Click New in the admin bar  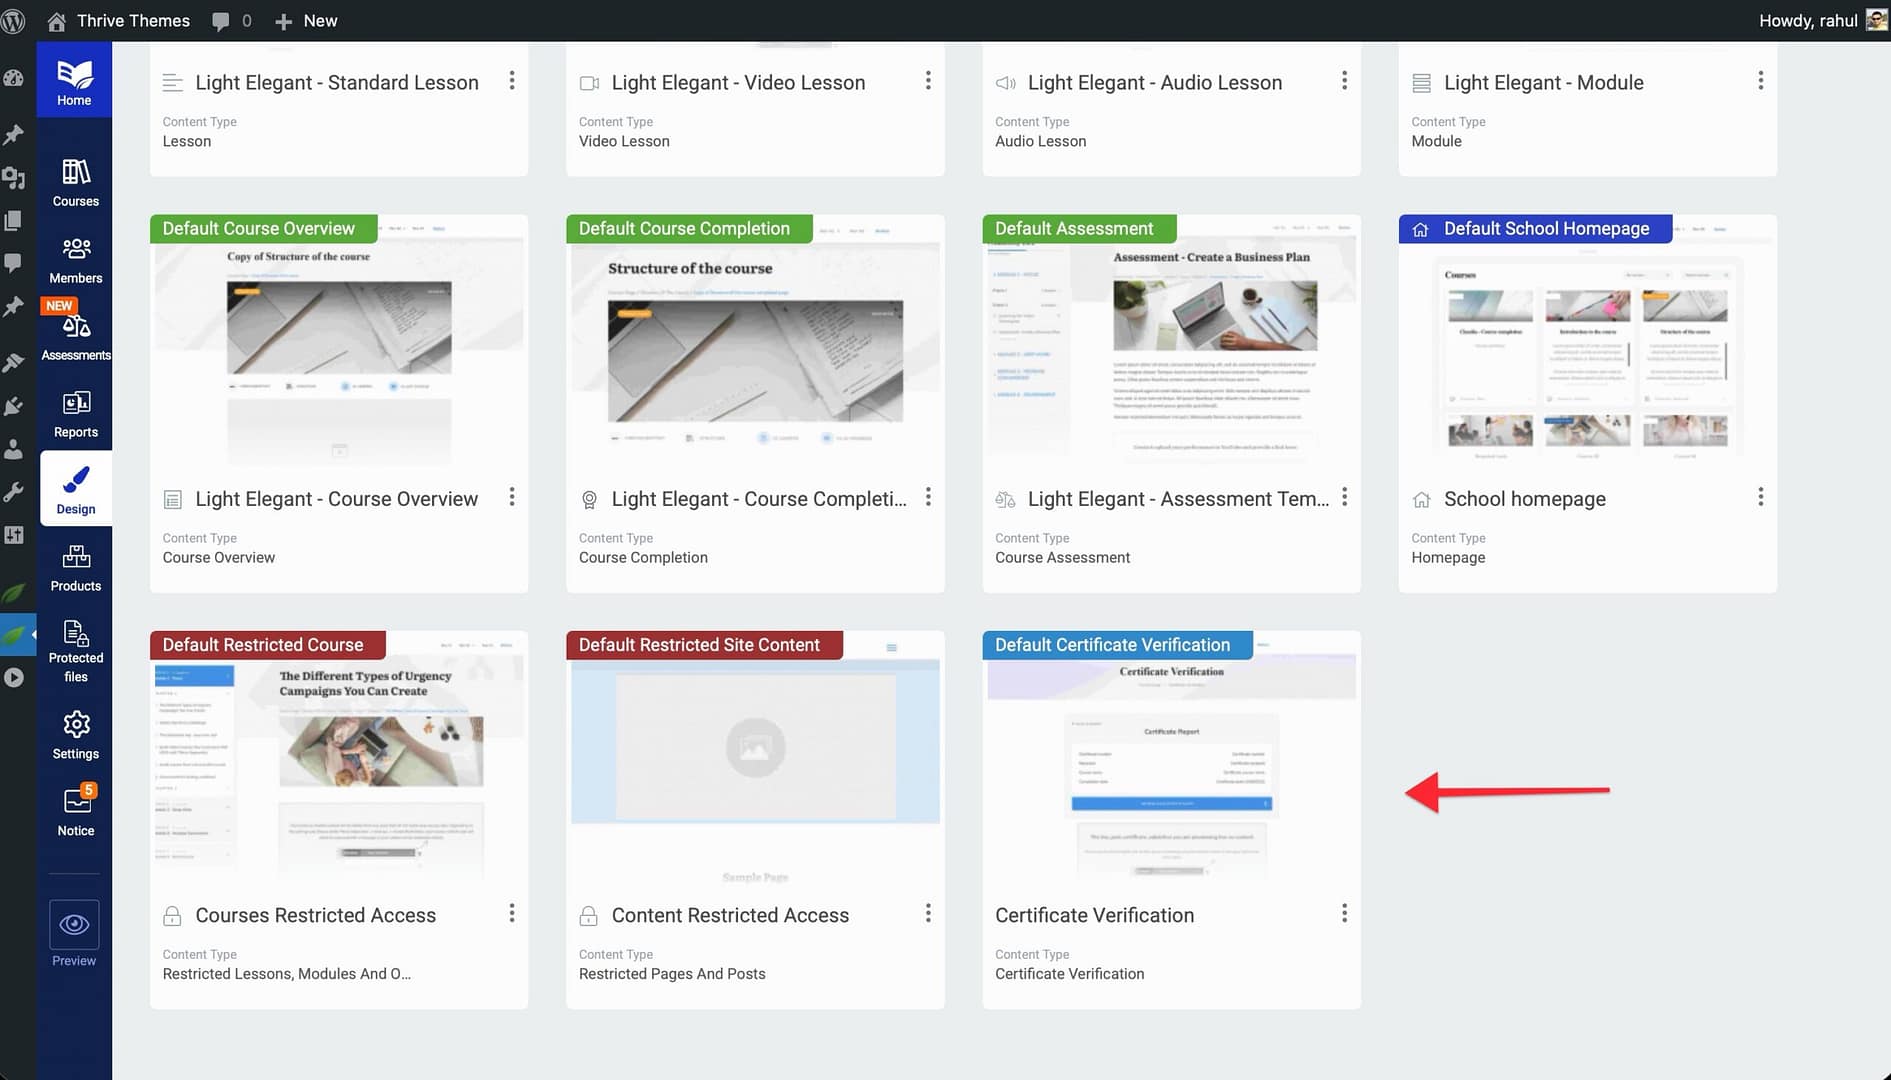click(x=306, y=20)
